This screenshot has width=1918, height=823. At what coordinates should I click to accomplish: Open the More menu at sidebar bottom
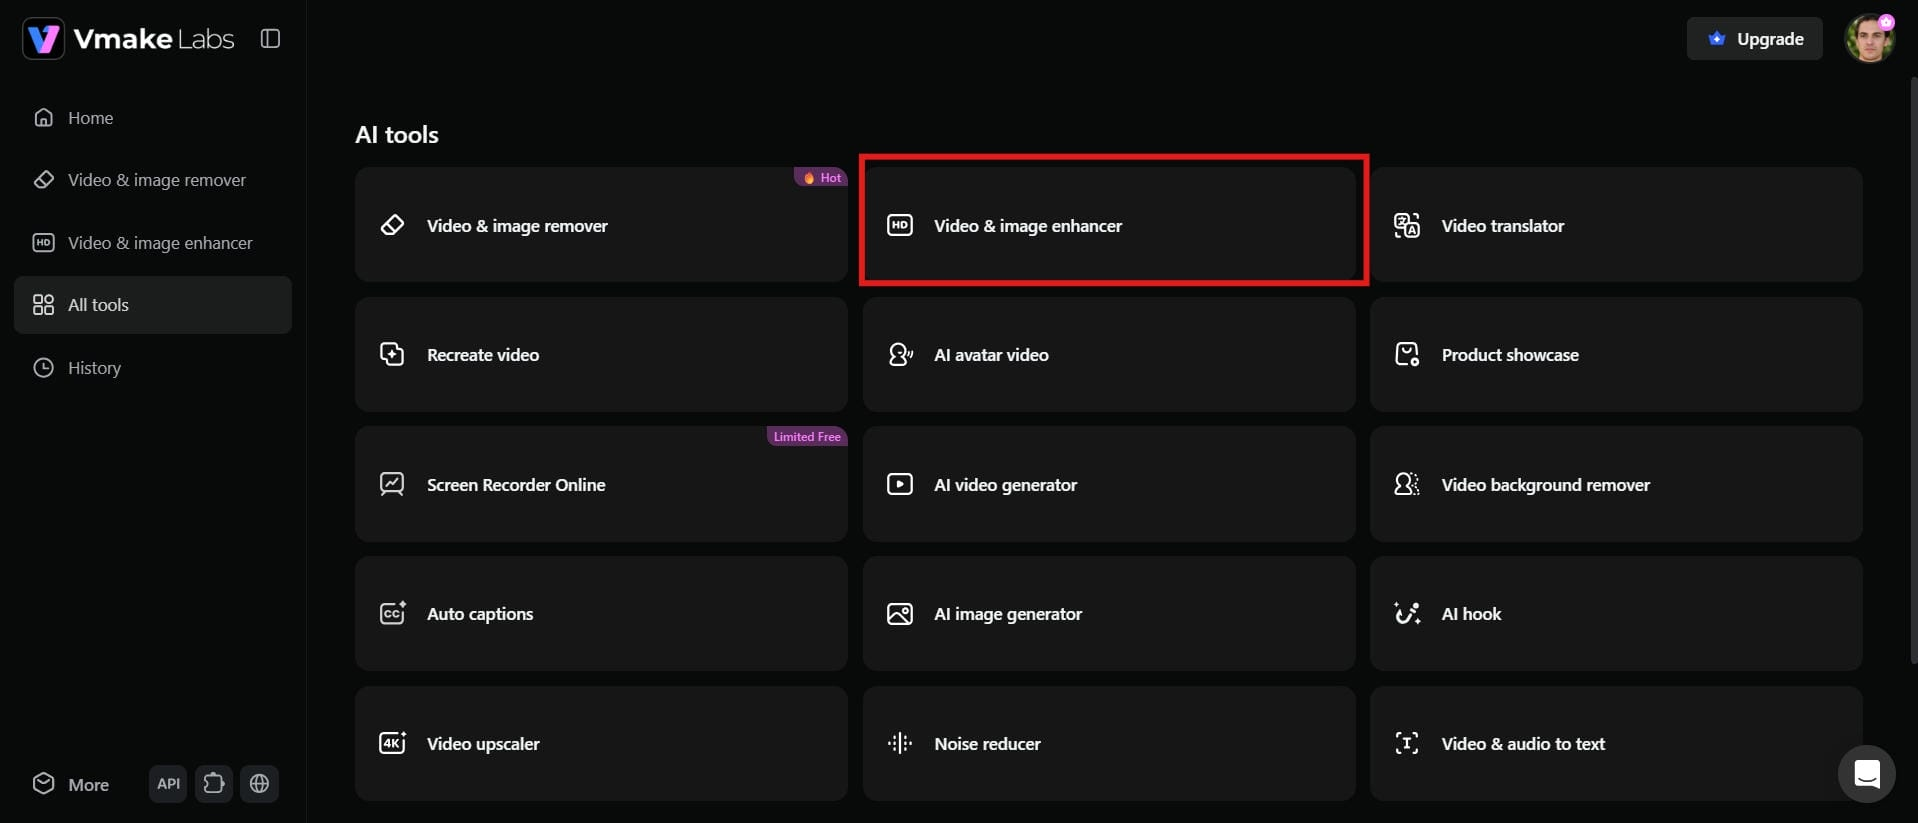tap(71, 785)
